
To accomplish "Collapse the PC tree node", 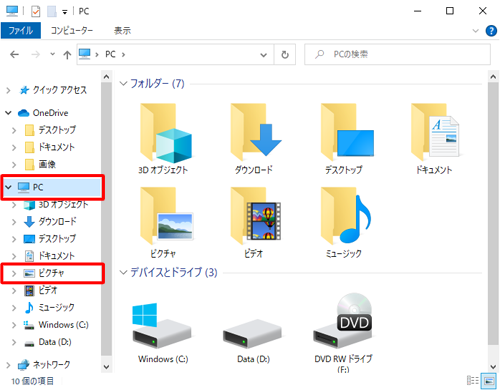I will [9, 187].
